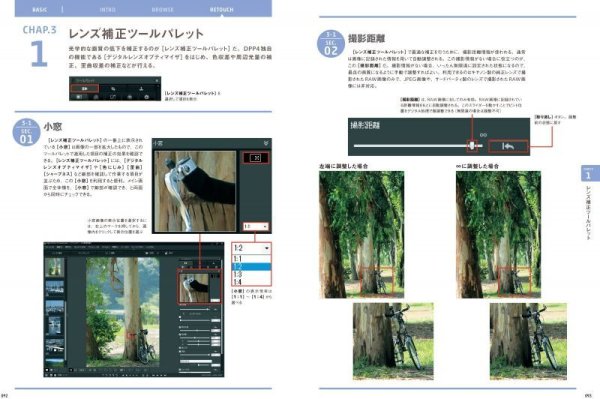The height and width of the screenshot is (399, 600).
Task: Click the full photo labeled ∞に調整した場合
Action: tap(498, 235)
